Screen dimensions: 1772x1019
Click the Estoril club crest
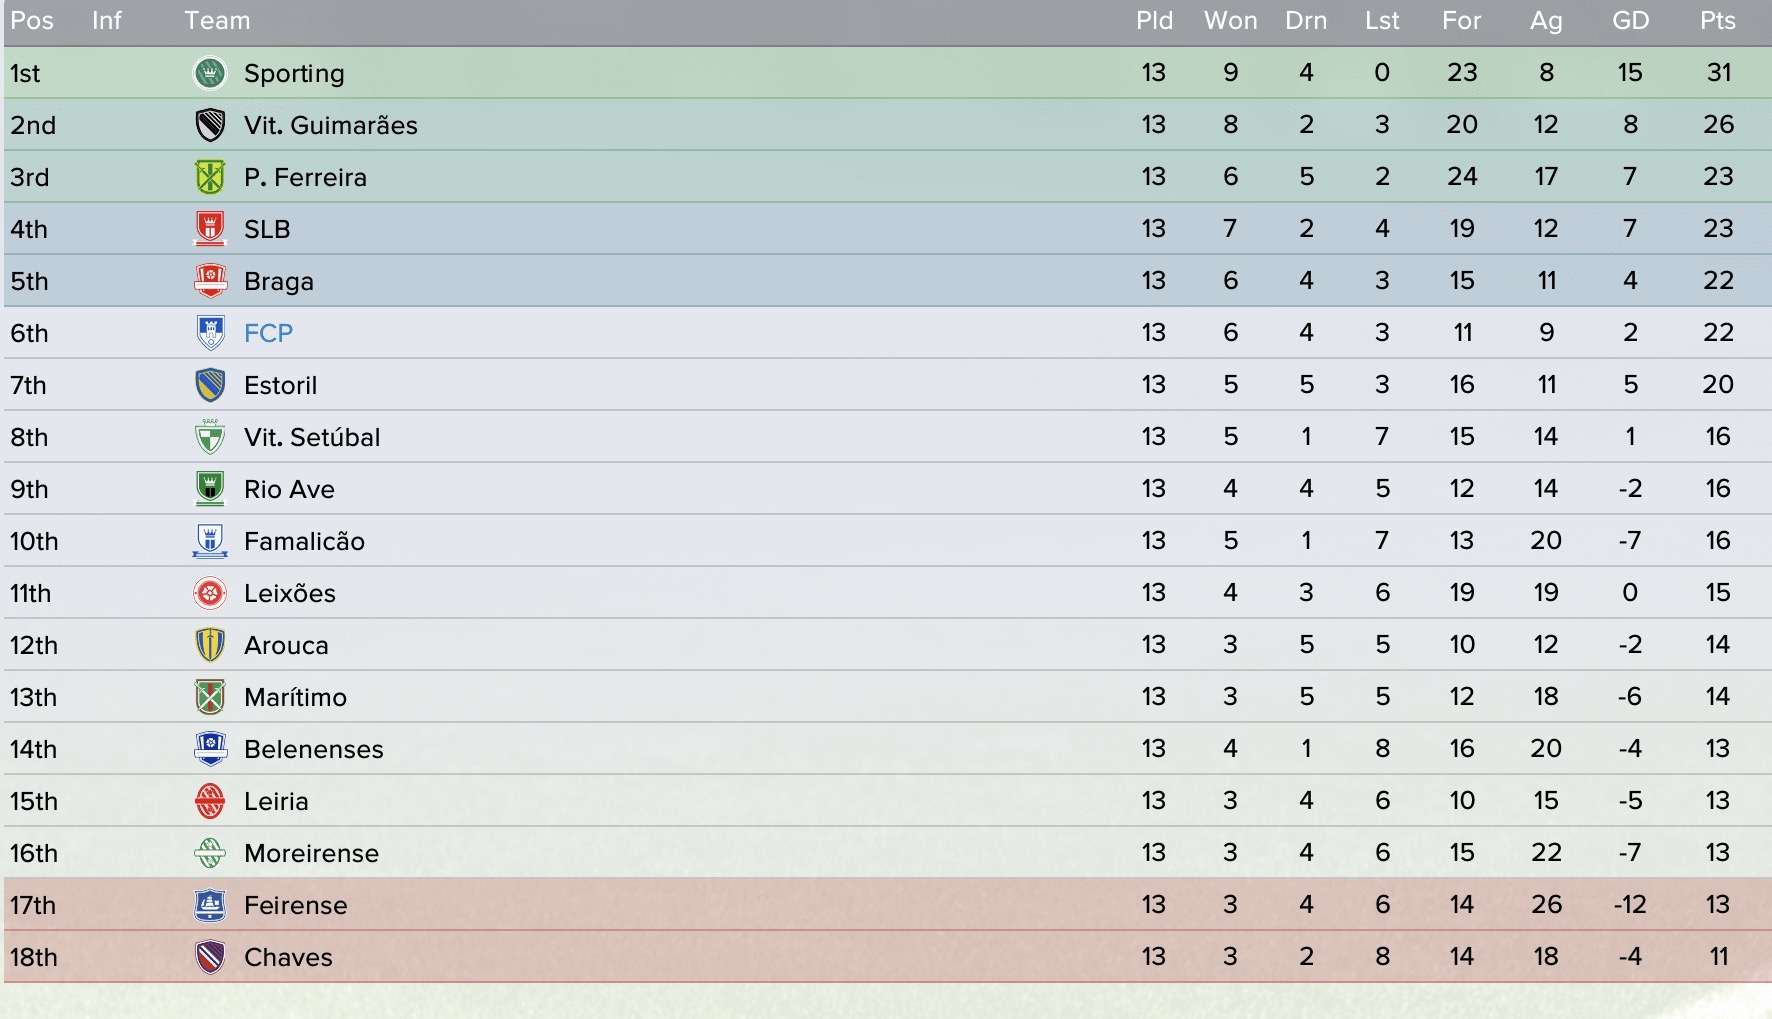210,385
